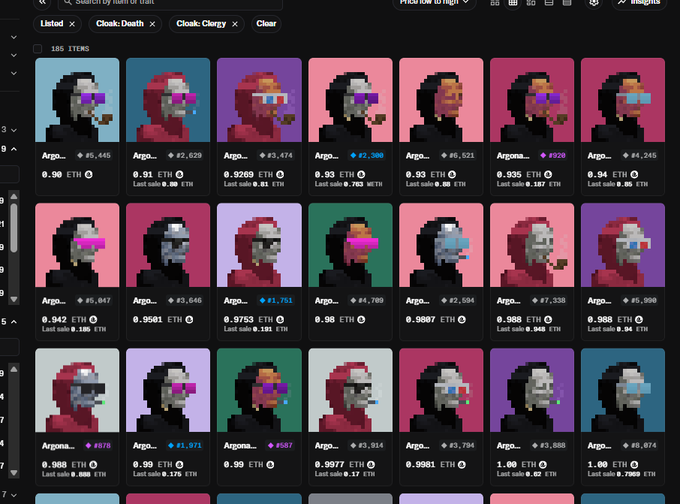Focus the search by item or trait field
This screenshot has width=680, height=504.
[x=170, y=2]
